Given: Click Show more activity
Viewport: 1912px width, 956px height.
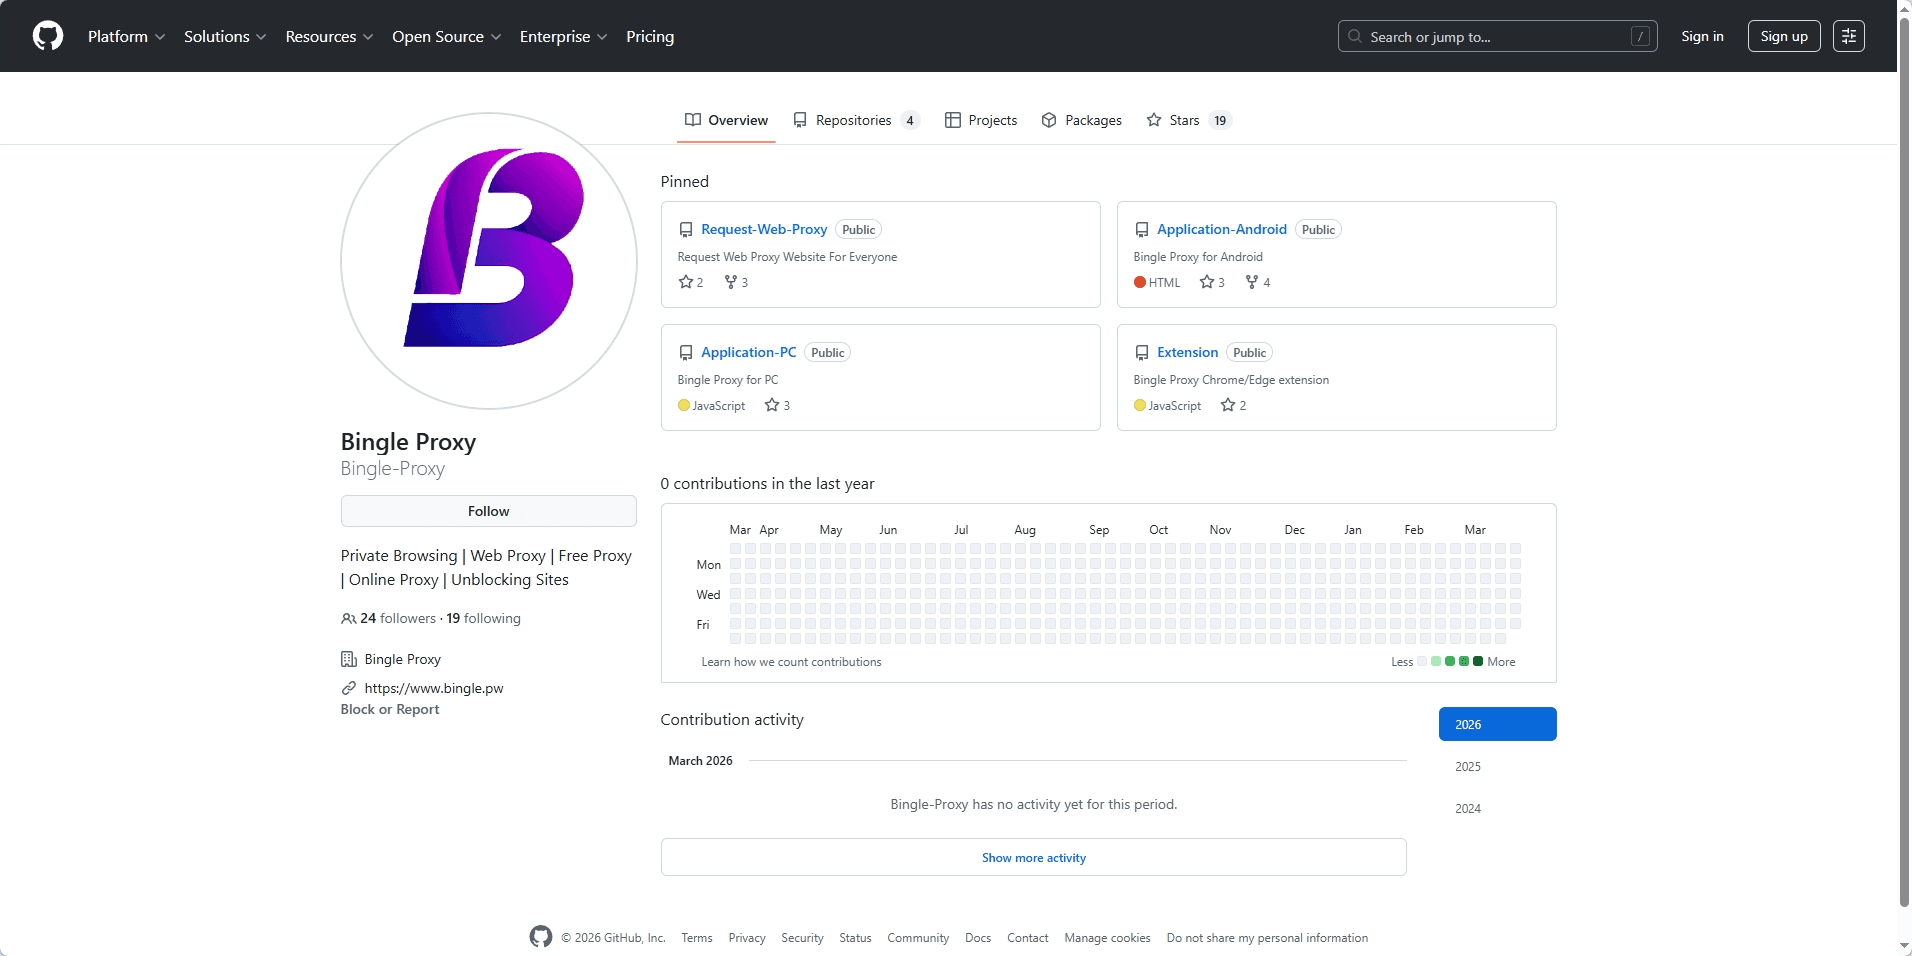Looking at the screenshot, I should [1033, 858].
